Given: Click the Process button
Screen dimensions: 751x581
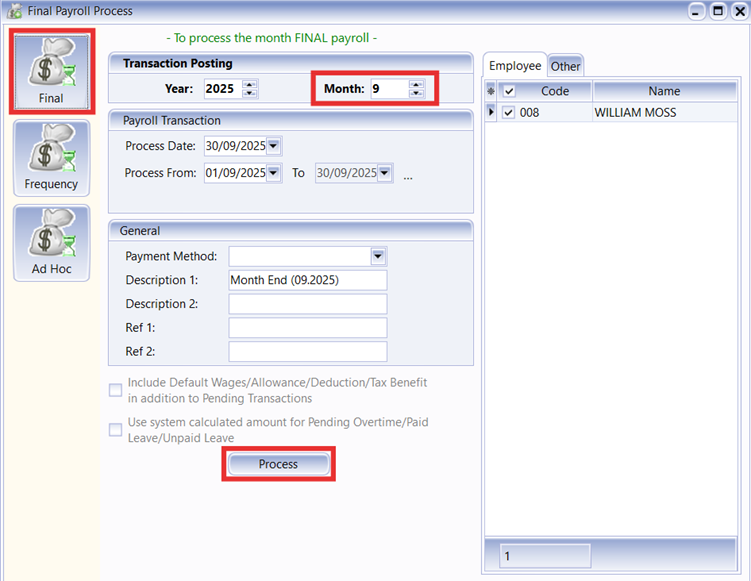Looking at the screenshot, I should click(278, 464).
